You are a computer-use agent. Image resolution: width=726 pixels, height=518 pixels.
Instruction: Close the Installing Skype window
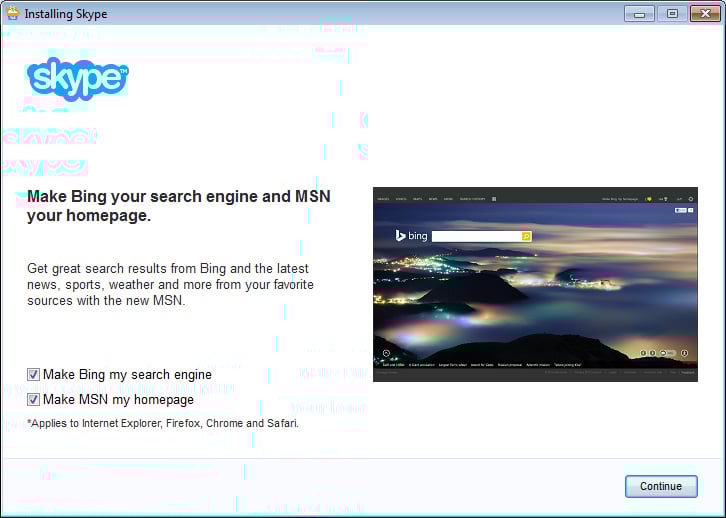tap(705, 13)
